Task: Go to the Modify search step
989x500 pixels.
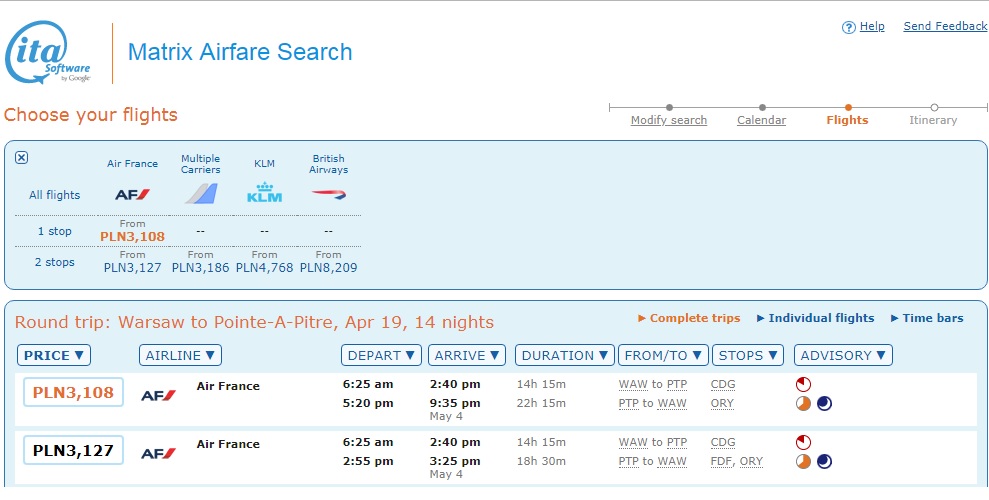Action: click(669, 120)
